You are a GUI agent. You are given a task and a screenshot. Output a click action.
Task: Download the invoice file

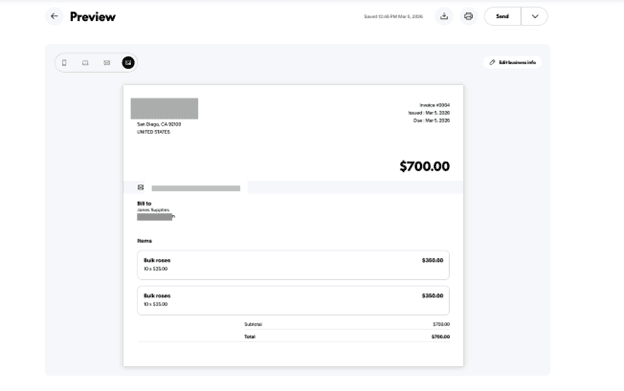click(444, 16)
